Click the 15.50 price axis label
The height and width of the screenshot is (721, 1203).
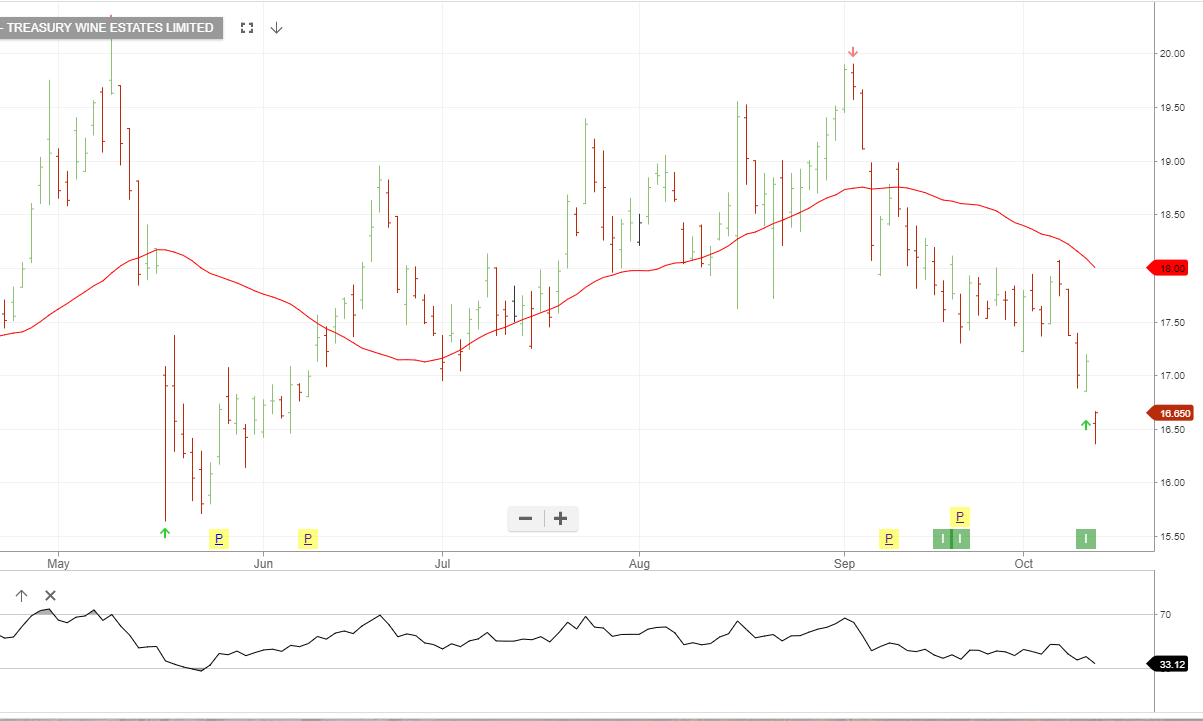tap(1172, 537)
